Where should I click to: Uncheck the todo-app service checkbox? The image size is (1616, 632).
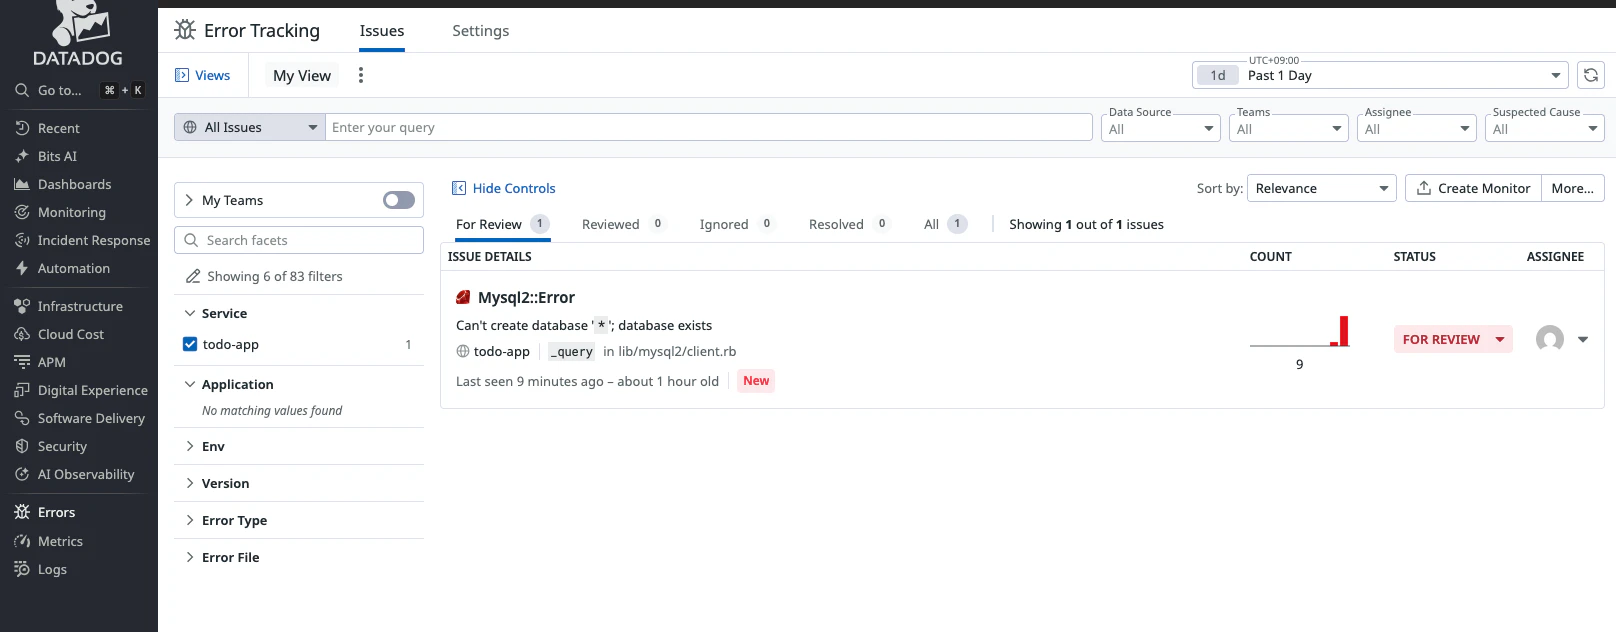coord(190,344)
